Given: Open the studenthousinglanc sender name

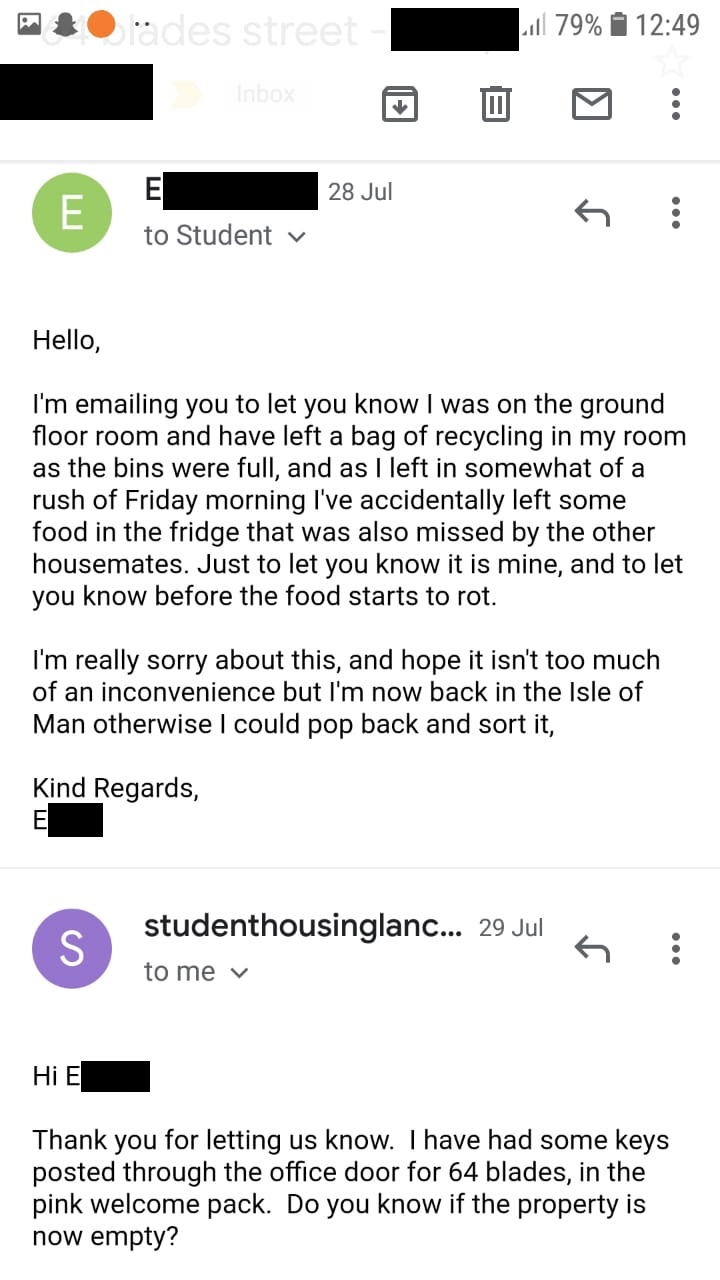Looking at the screenshot, I should (x=303, y=926).
